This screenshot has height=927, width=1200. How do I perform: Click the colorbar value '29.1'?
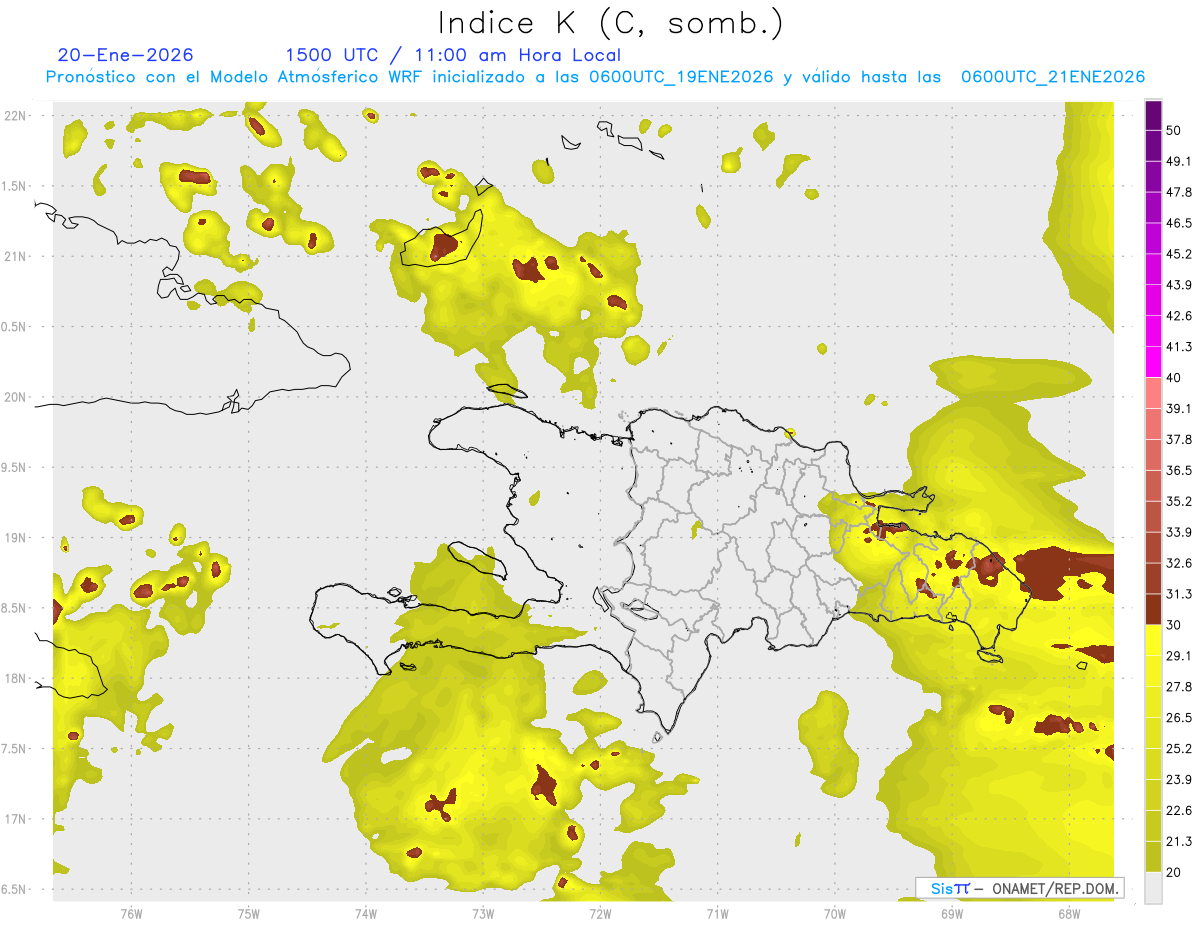point(1179,656)
